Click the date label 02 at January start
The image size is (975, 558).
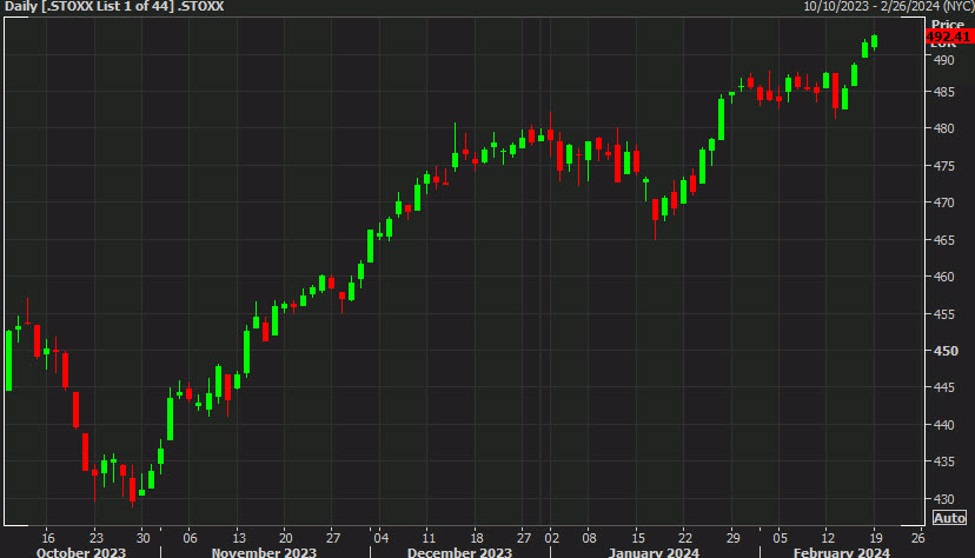(552, 538)
